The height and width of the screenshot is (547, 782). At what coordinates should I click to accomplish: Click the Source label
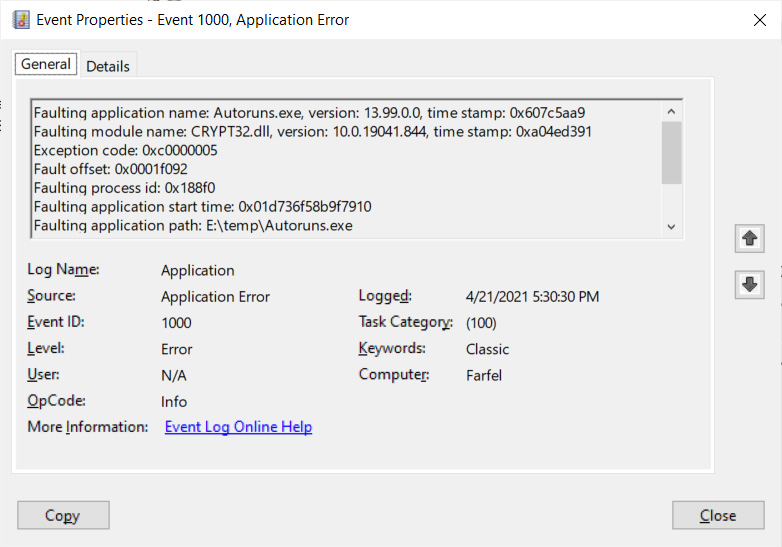pyautogui.click(x=51, y=296)
